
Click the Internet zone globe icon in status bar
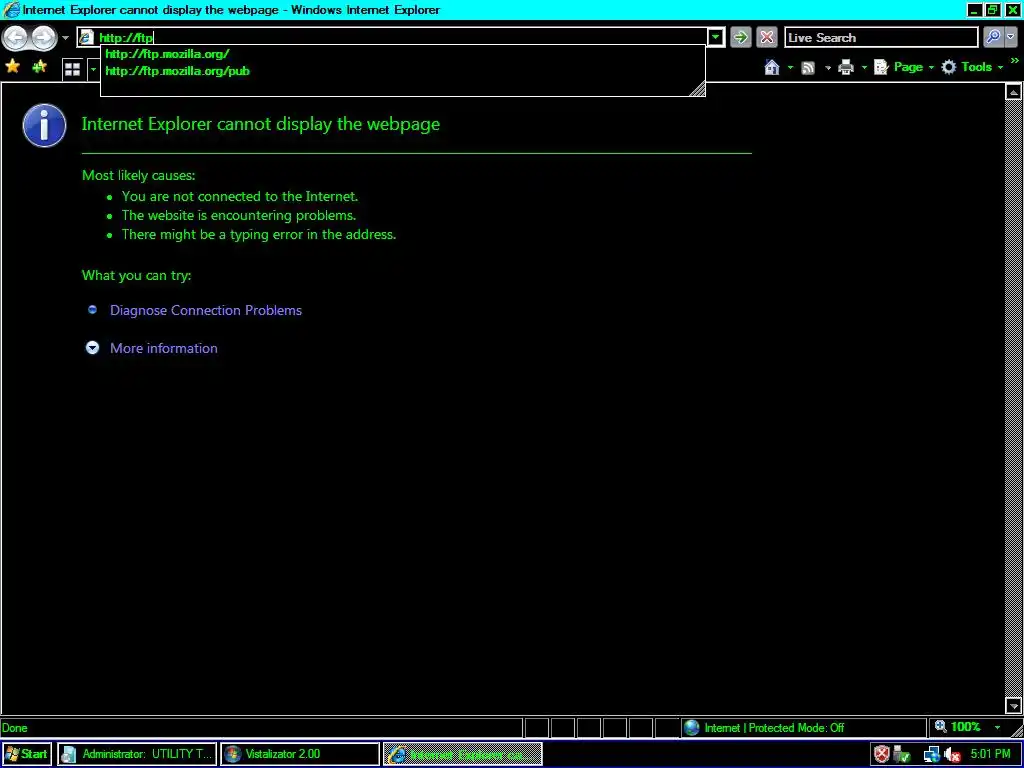click(x=692, y=728)
